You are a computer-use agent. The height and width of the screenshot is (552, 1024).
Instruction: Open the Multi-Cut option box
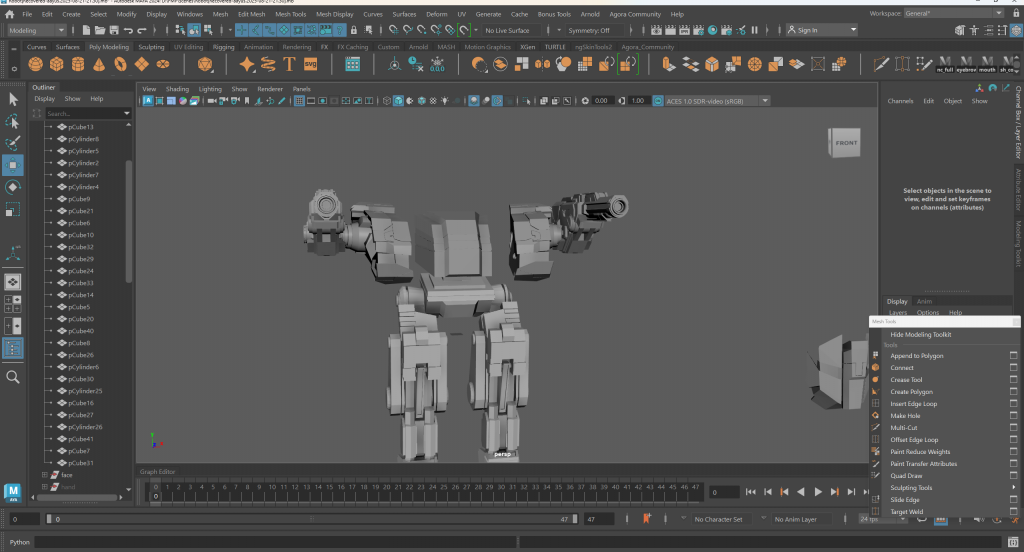[1013, 428]
